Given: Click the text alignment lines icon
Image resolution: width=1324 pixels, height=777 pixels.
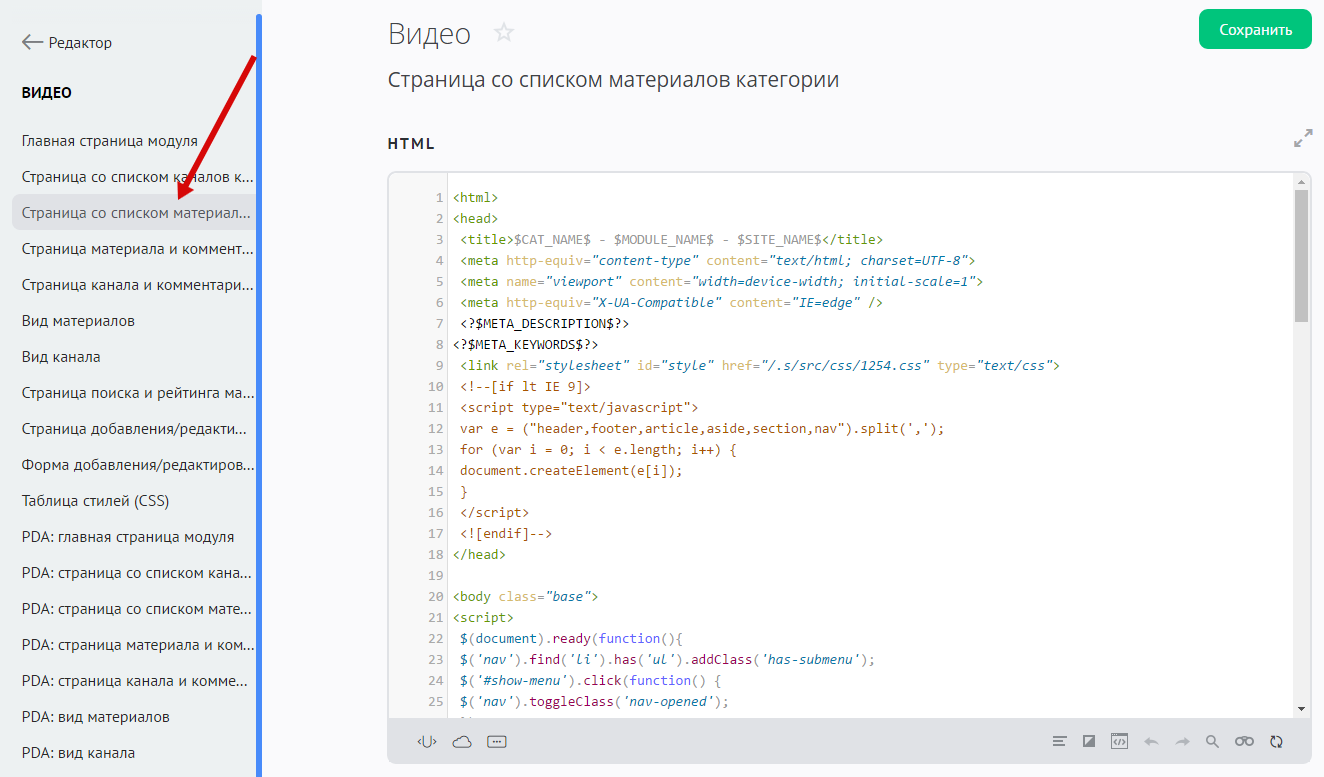Looking at the screenshot, I should (1060, 741).
